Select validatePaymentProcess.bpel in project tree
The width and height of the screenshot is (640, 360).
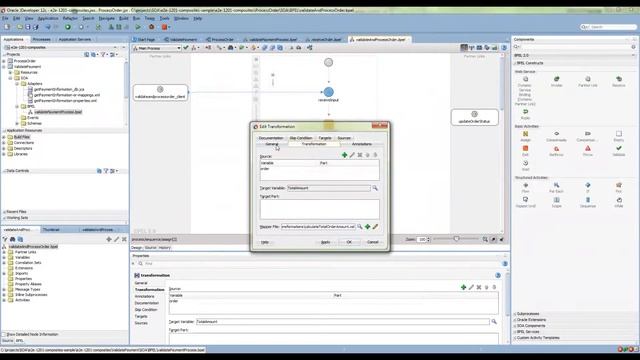(x=58, y=112)
